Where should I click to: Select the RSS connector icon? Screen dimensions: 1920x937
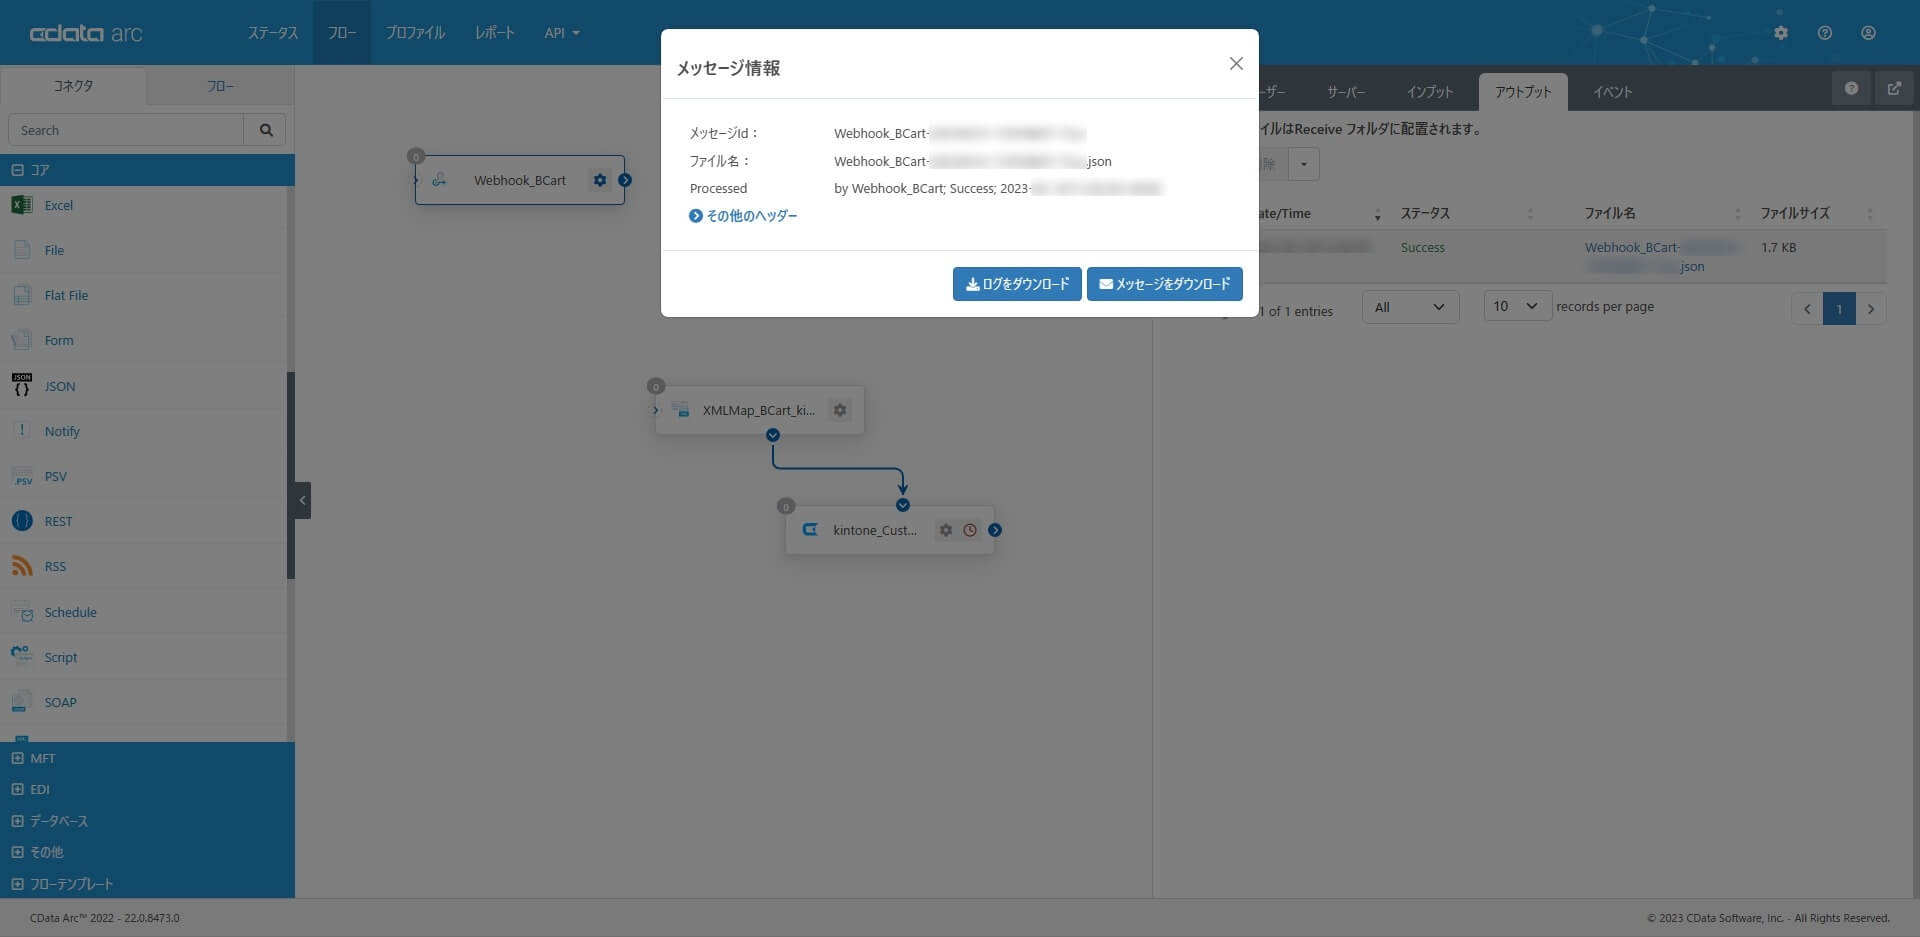pos(22,566)
